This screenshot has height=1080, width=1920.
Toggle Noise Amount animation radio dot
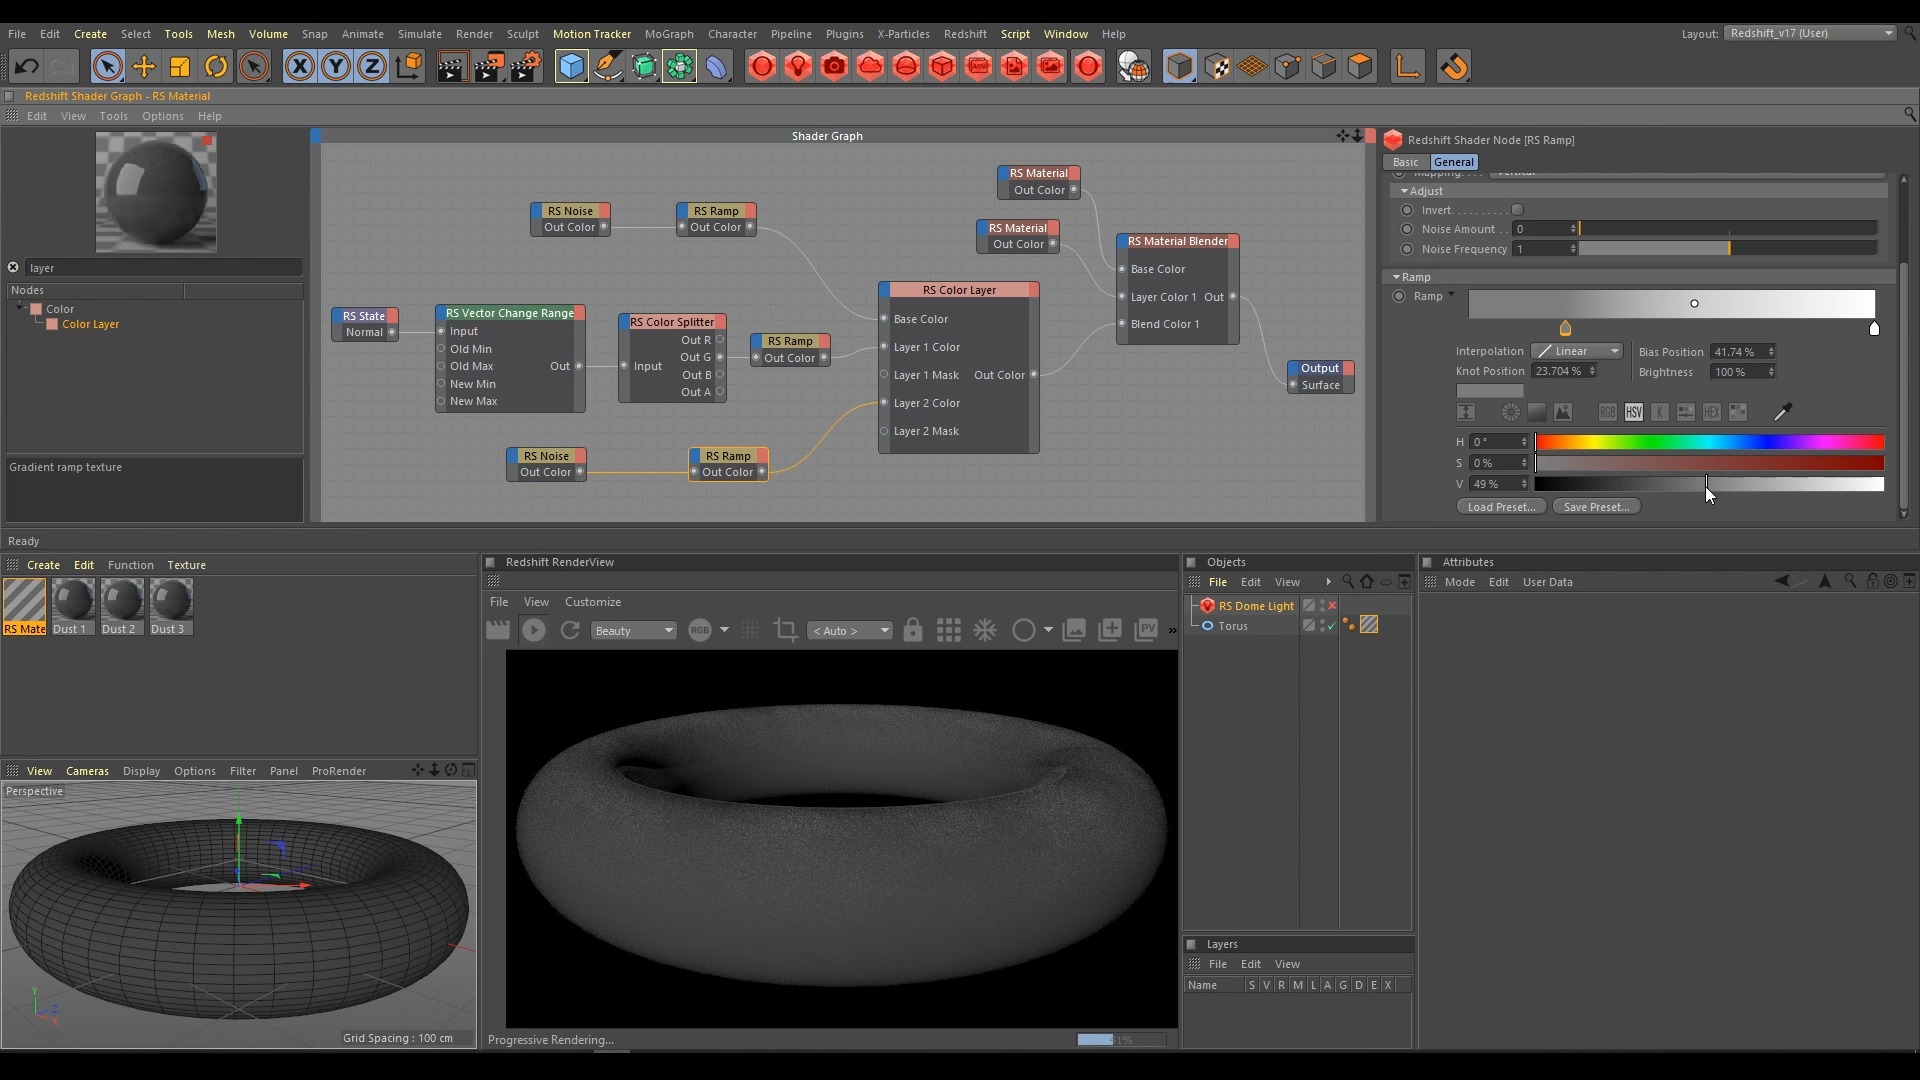(1407, 229)
